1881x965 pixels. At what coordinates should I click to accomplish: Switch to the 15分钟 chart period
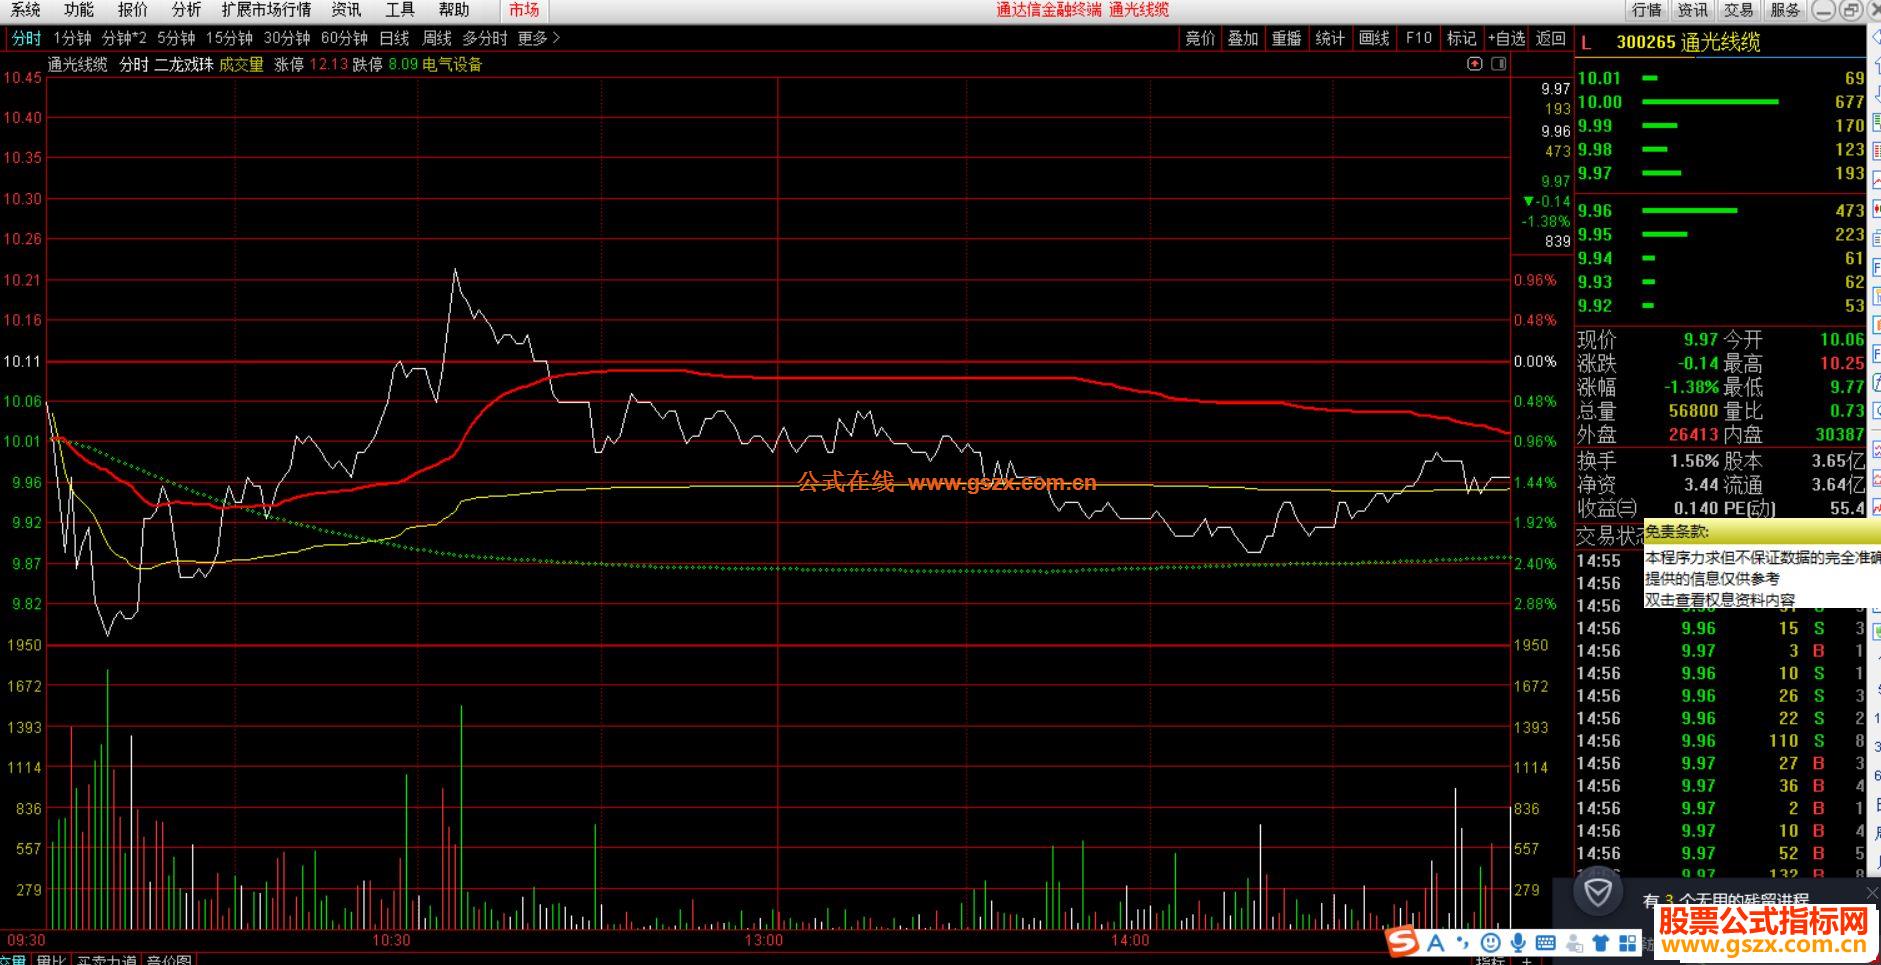coord(229,38)
